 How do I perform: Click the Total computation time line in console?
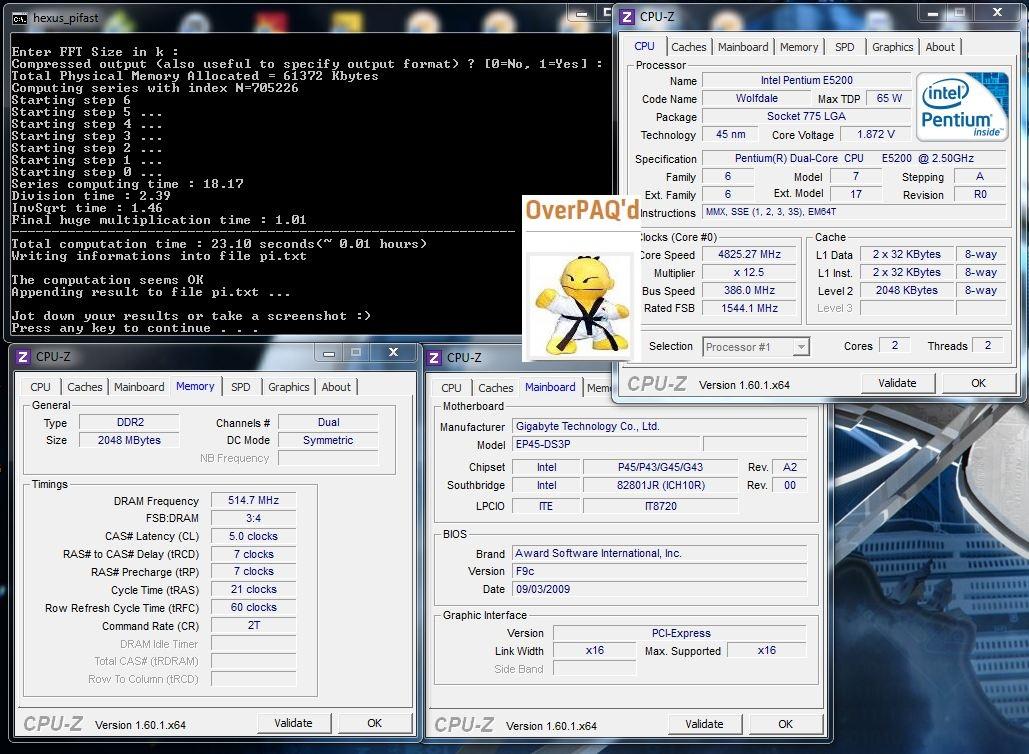219,244
